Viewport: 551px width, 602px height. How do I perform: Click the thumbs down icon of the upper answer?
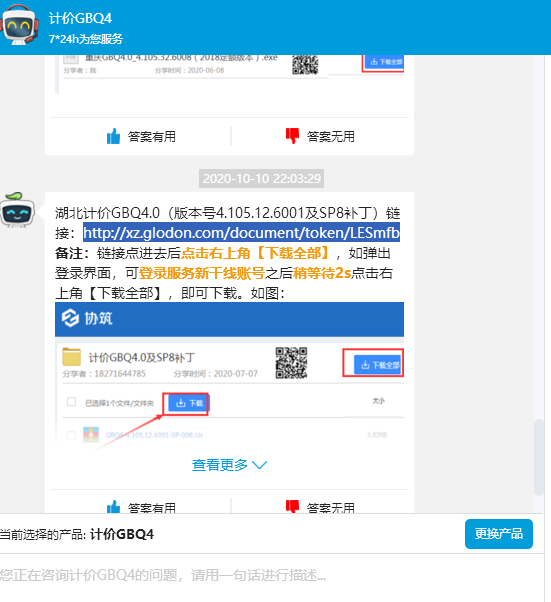point(292,136)
